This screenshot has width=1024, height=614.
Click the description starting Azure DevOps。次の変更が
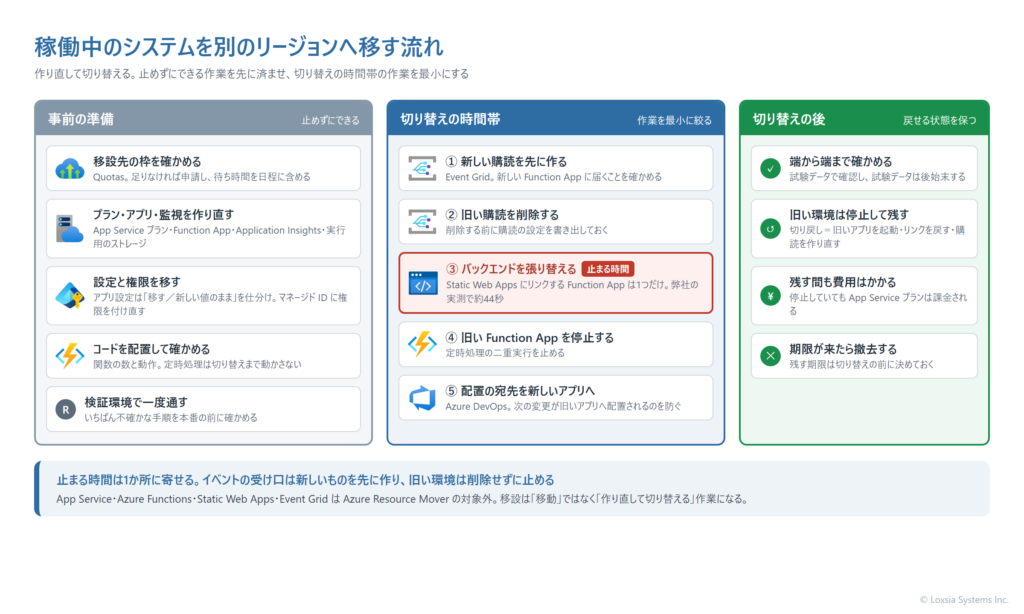click(x=564, y=406)
